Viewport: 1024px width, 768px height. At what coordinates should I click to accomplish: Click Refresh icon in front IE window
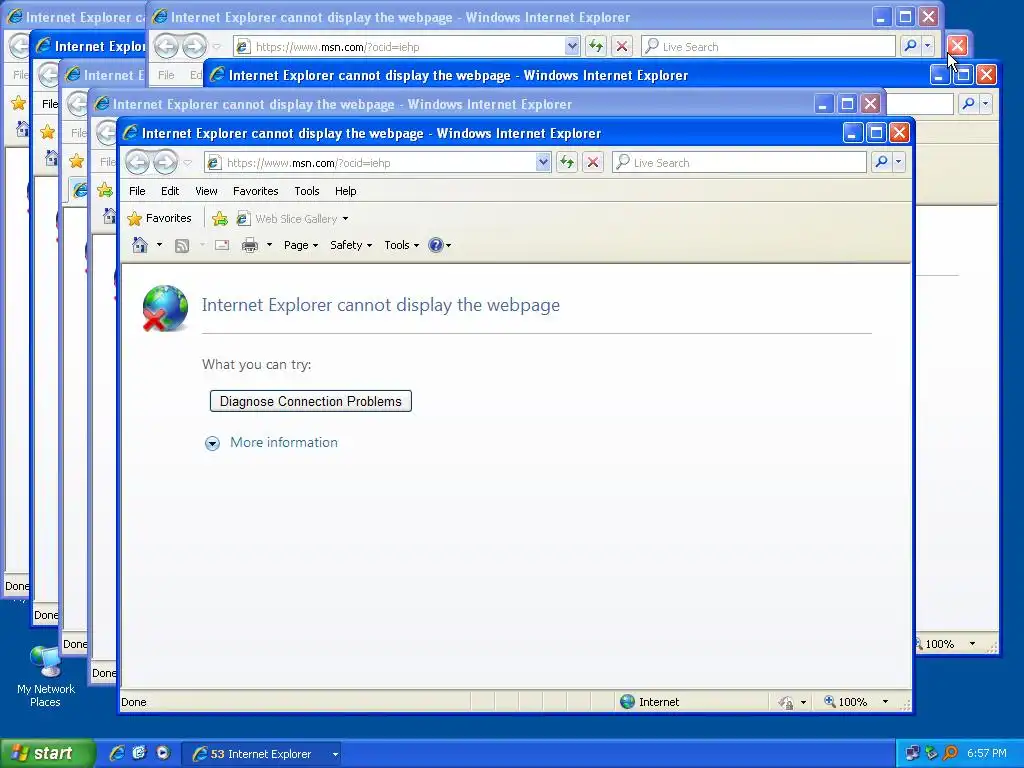(567, 162)
